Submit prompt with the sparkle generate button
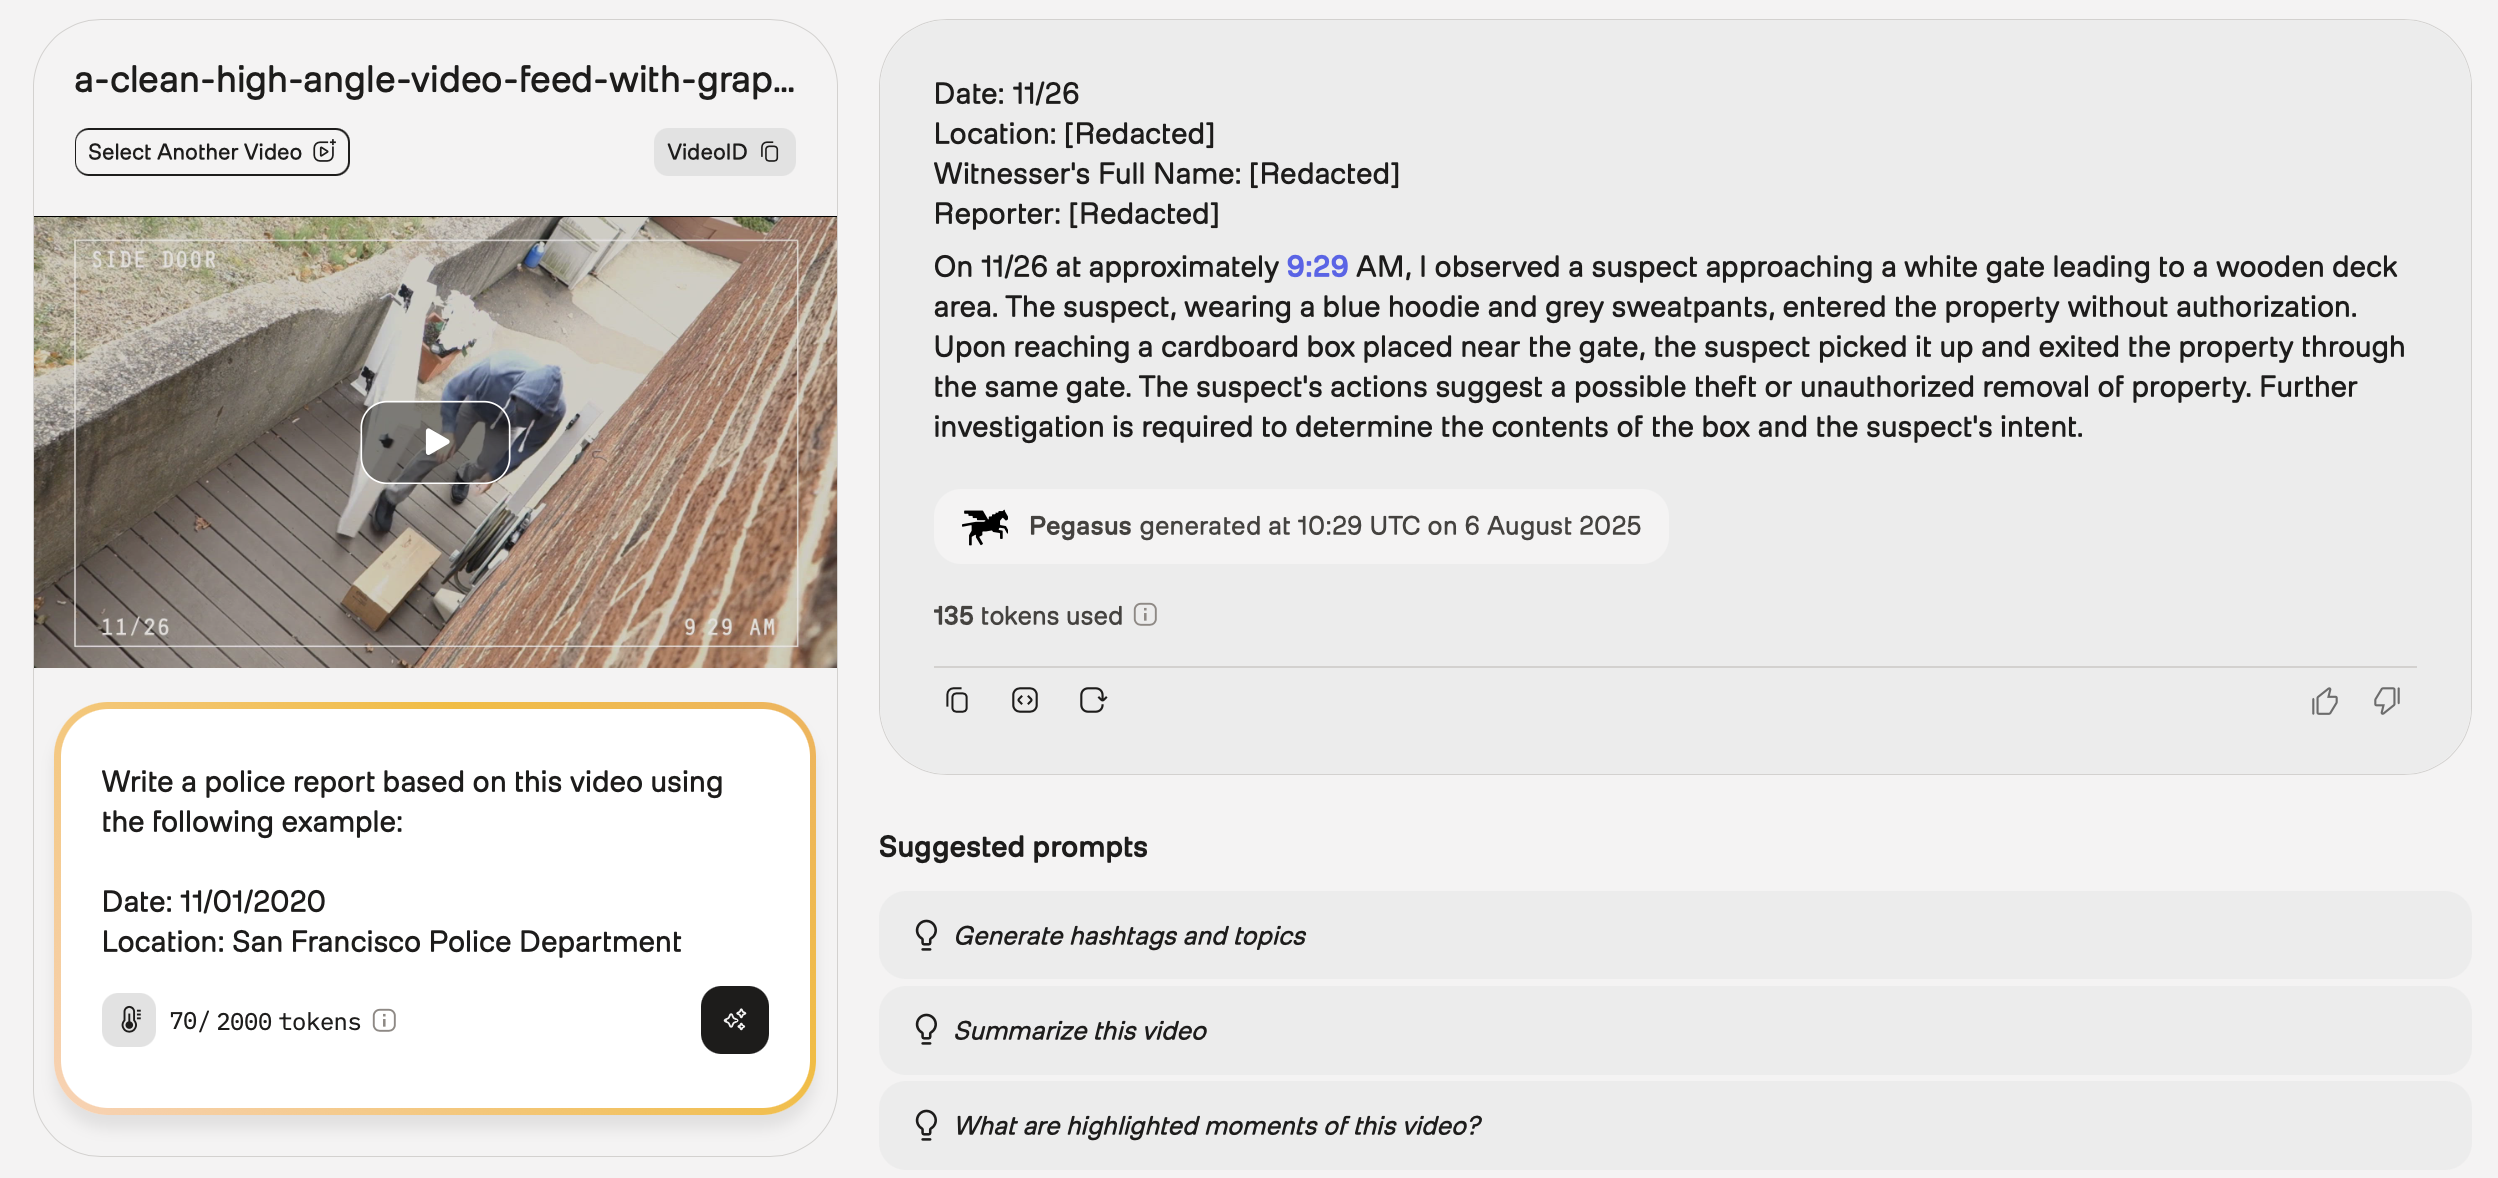2498x1178 pixels. pos(734,1020)
